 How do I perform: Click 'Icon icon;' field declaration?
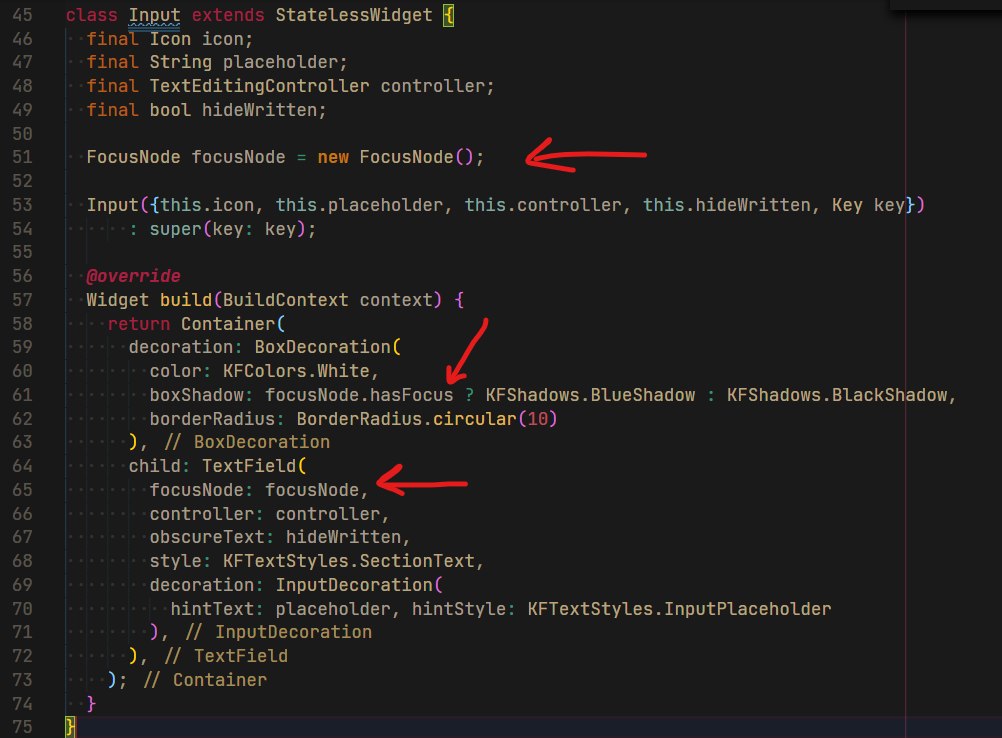(201, 39)
